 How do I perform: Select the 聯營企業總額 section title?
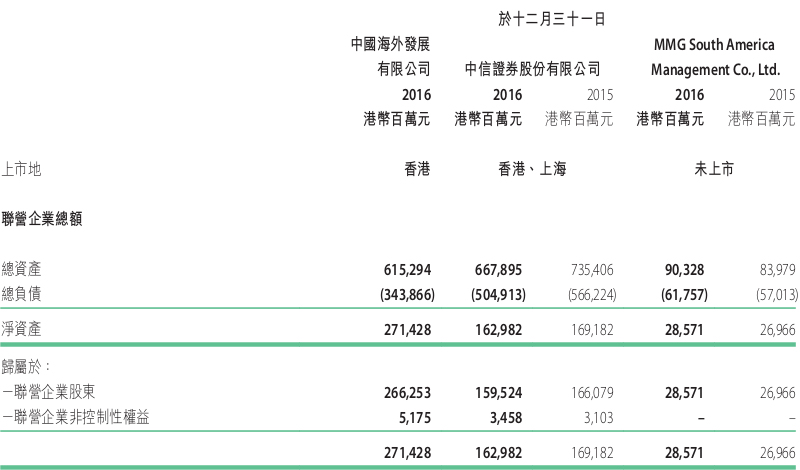click(x=42, y=219)
